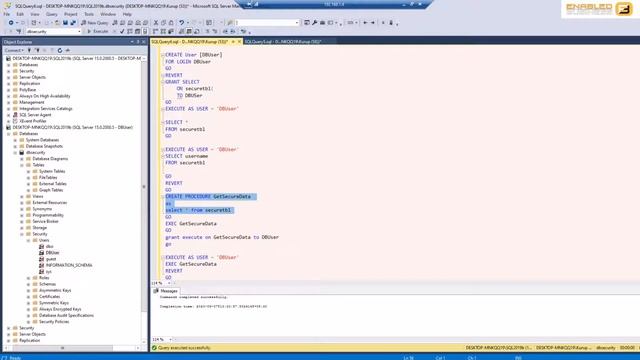Select the dbsecurity database icon
The width and height of the screenshot is (640, 360).
(x=22, y=152)
